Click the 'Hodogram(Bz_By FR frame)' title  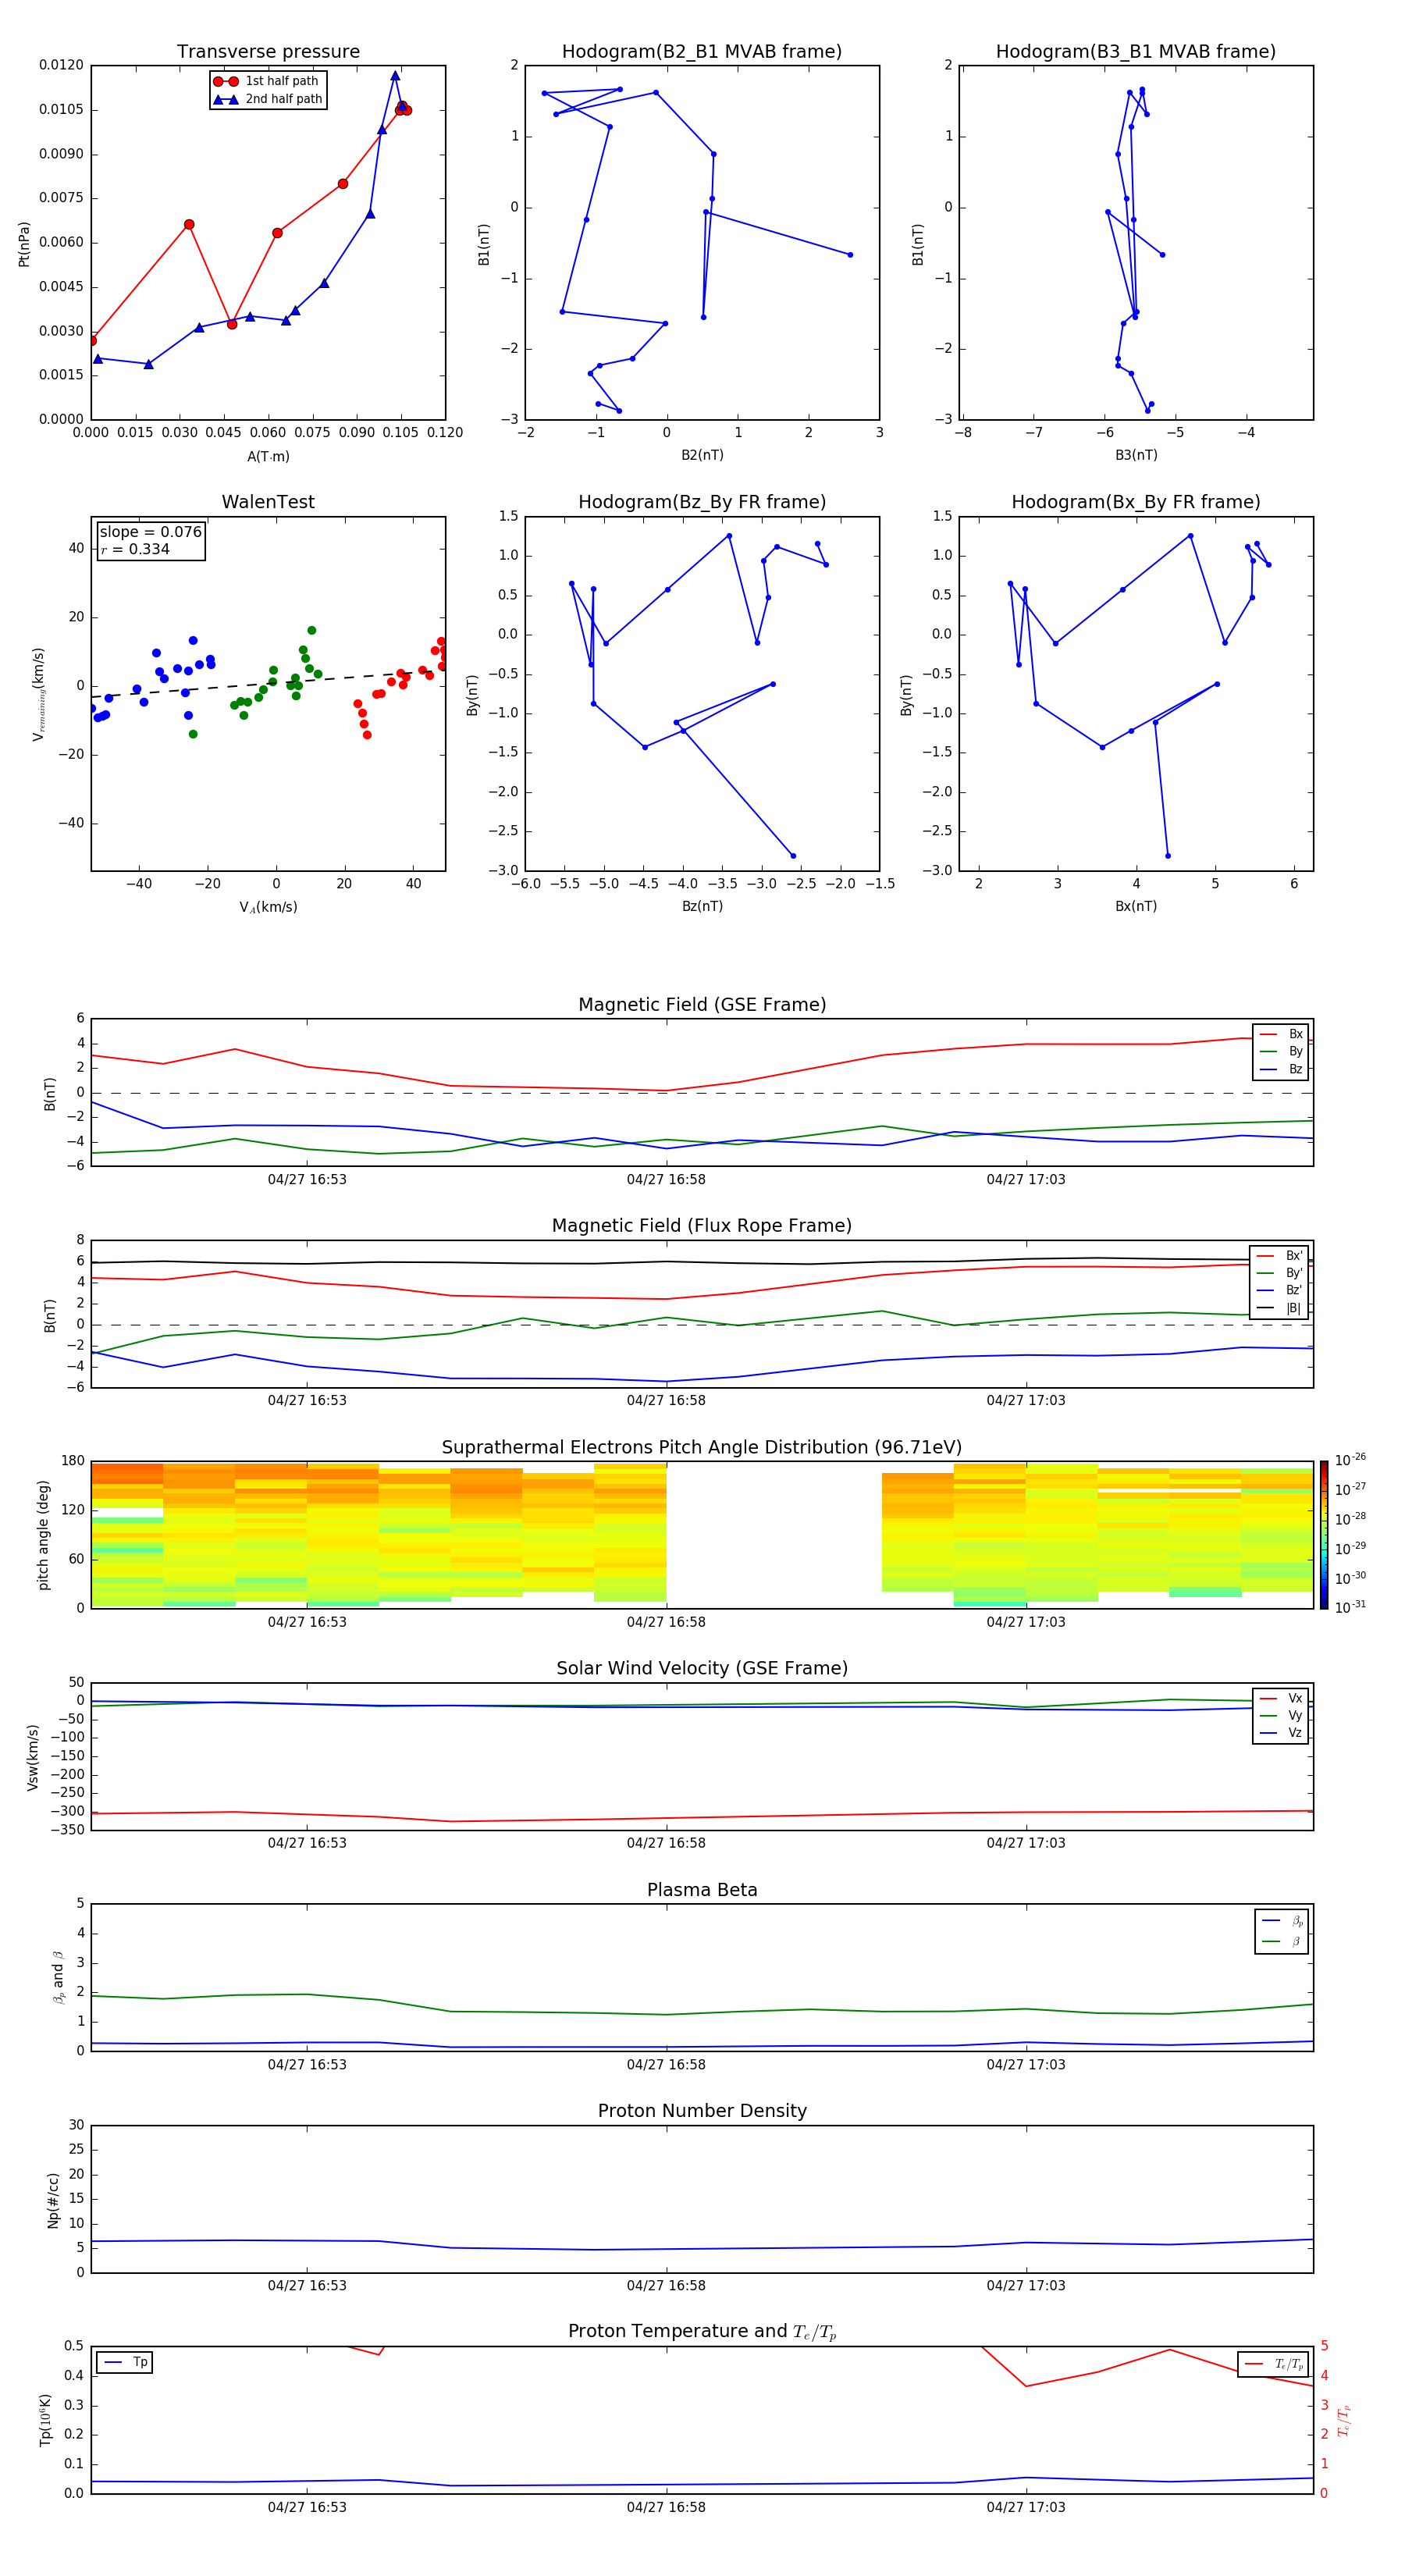[702, 502]
